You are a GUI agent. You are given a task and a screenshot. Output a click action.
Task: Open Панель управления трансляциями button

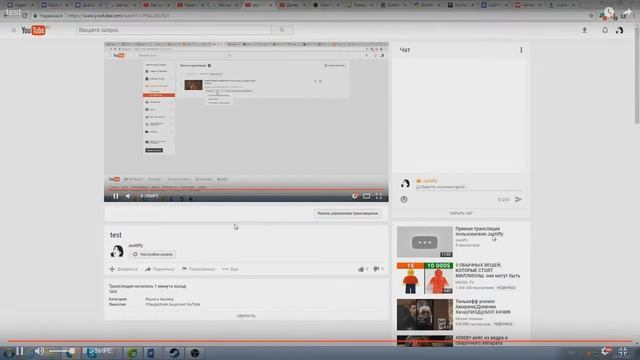[348, 213]
